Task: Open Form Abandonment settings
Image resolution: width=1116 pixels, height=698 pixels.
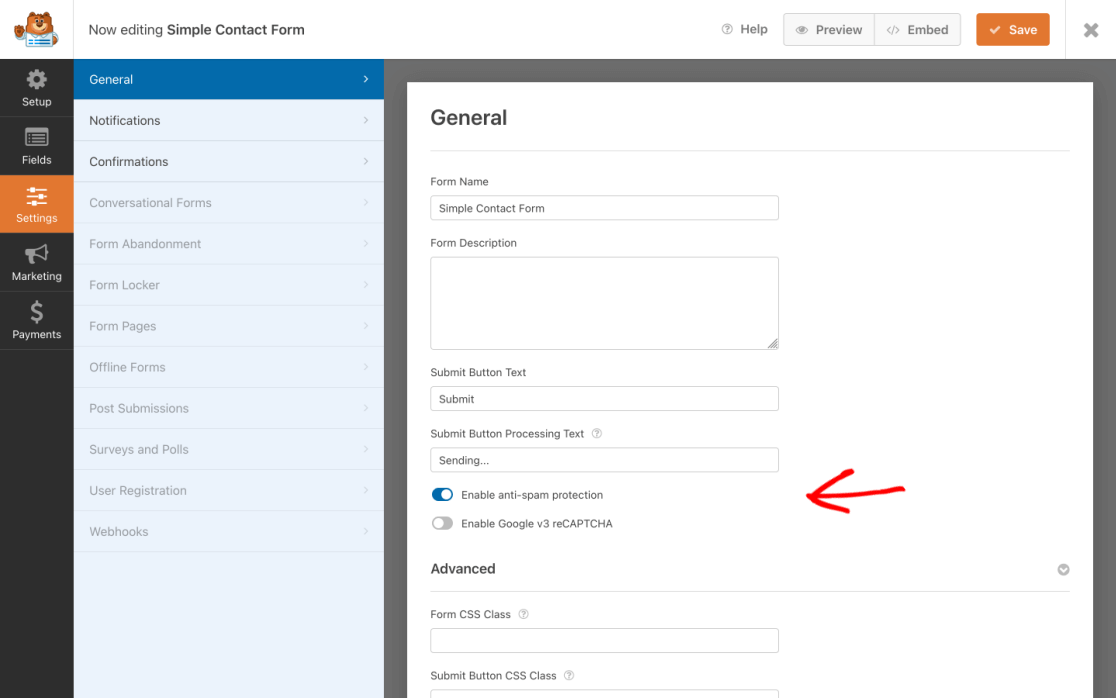Action: (x=228, y=243)
